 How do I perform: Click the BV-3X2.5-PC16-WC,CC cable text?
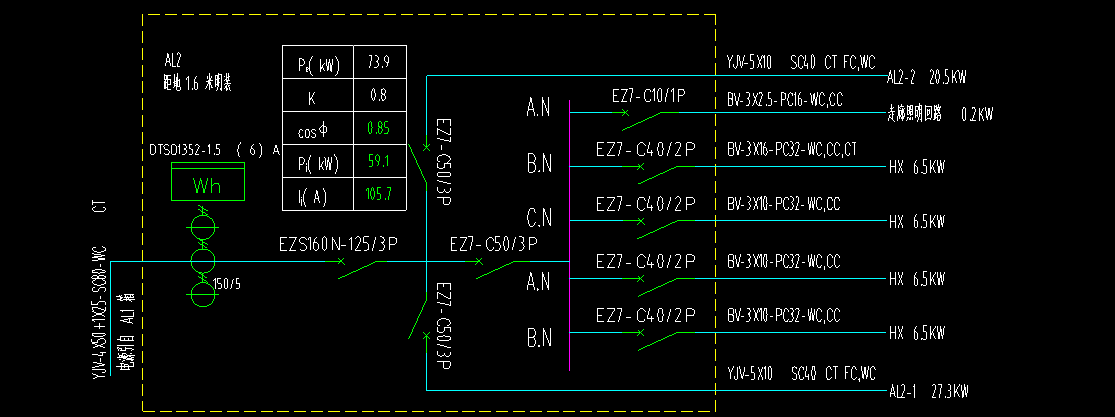tap(784, 102)
